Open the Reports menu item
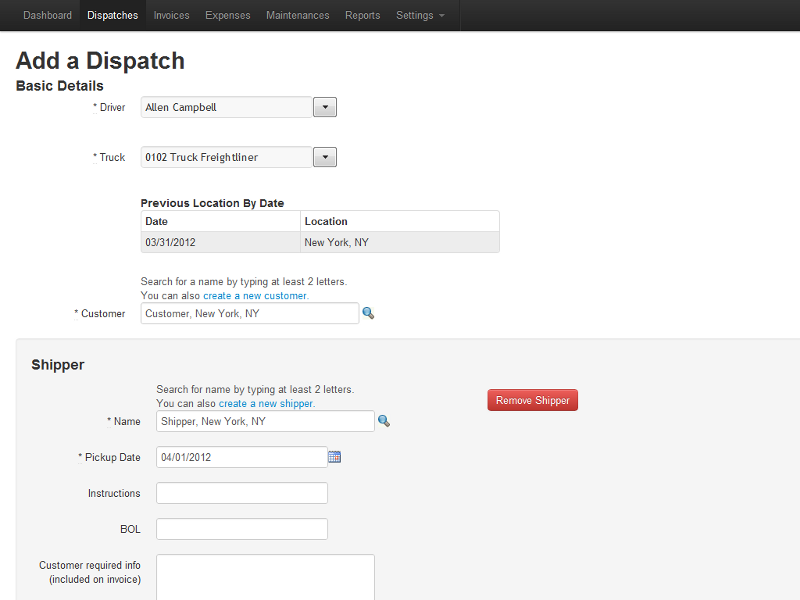Image resolution: width=800 pixels, height=600 pixels. [362, 15]
